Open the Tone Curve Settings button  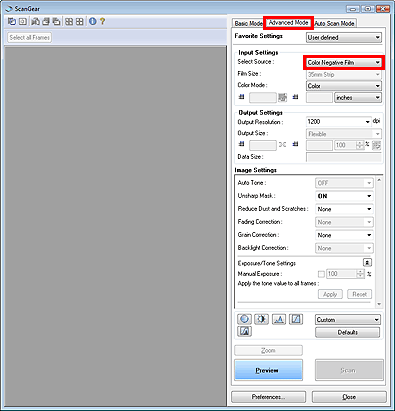(296, 319)
